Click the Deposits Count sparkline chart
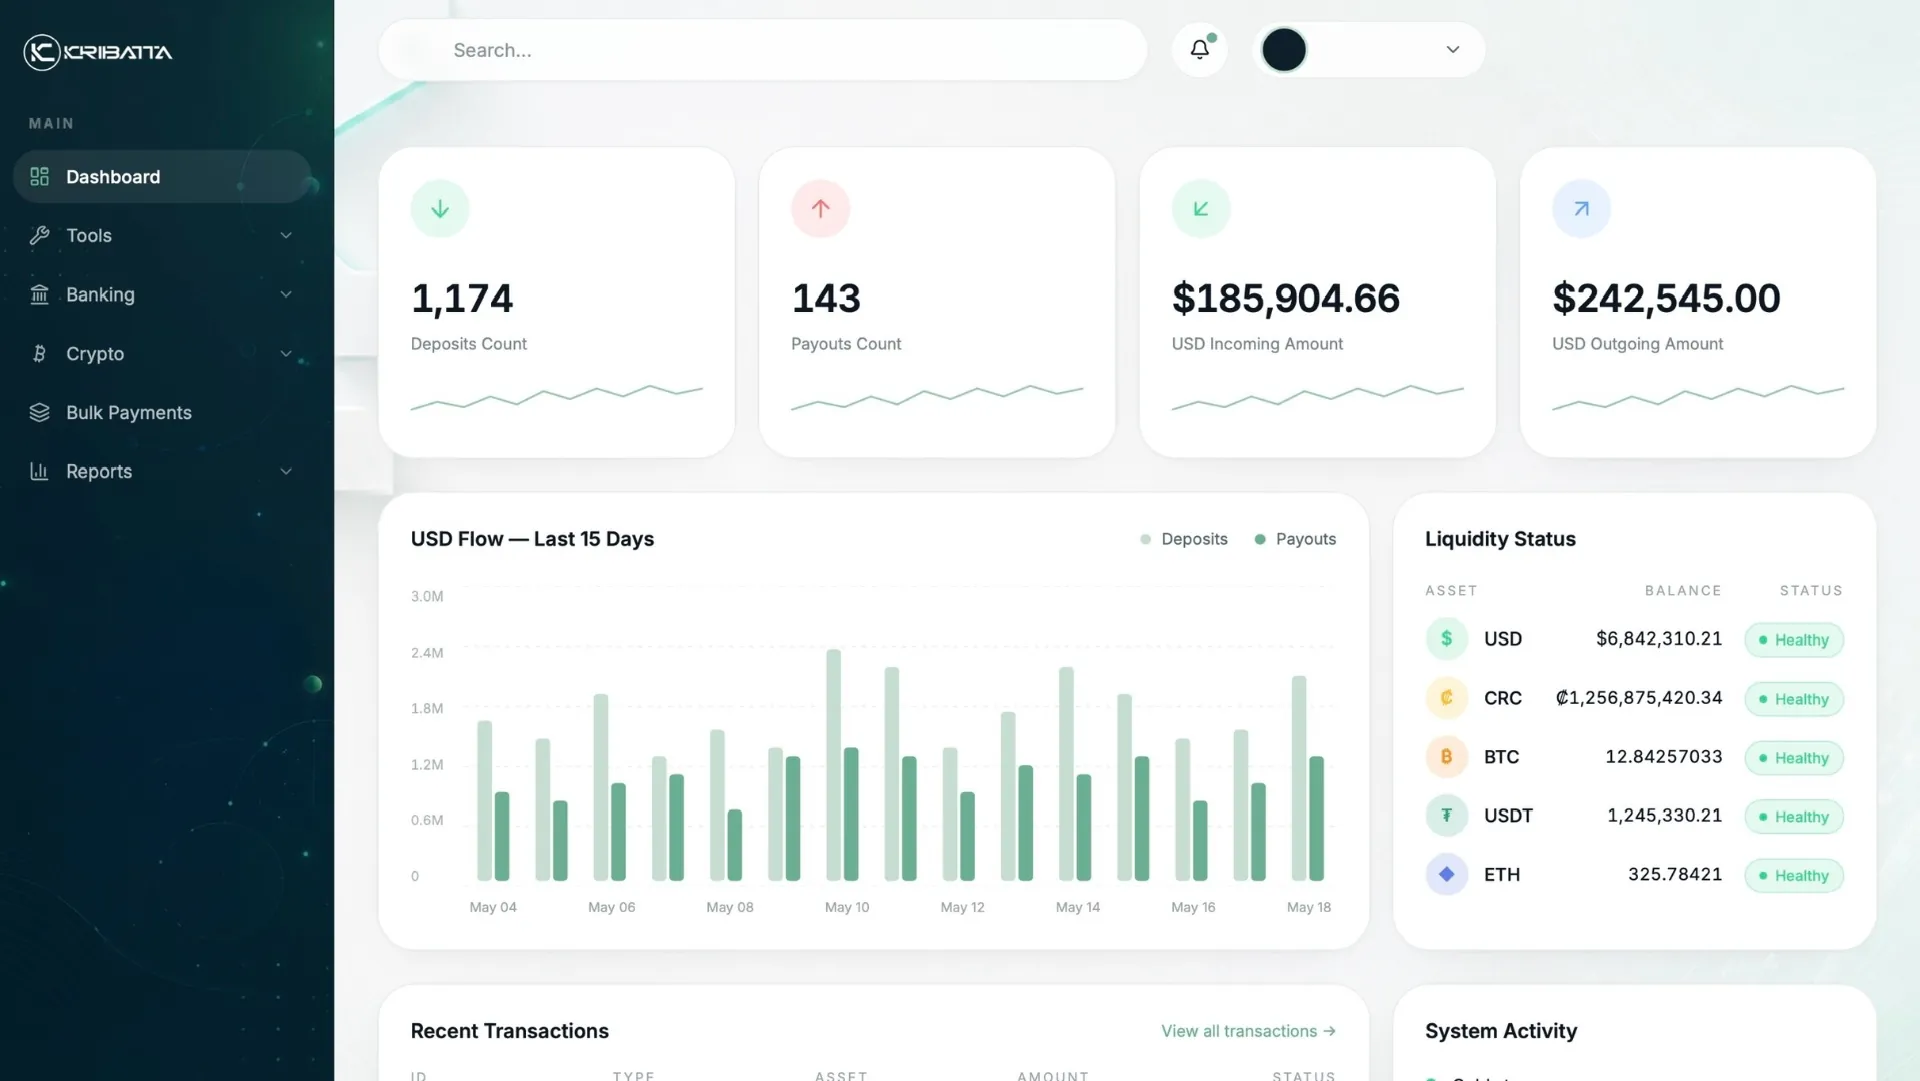Image resolution: width=1920 pixels, height=1081 pixels. click(557, 397)
